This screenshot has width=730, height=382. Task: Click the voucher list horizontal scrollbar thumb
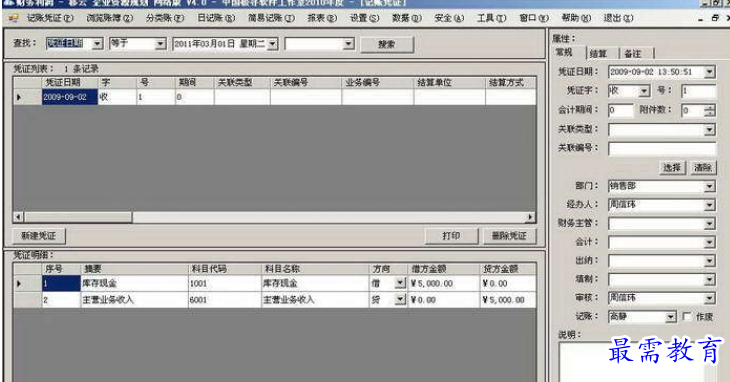[x=78, y=217]
